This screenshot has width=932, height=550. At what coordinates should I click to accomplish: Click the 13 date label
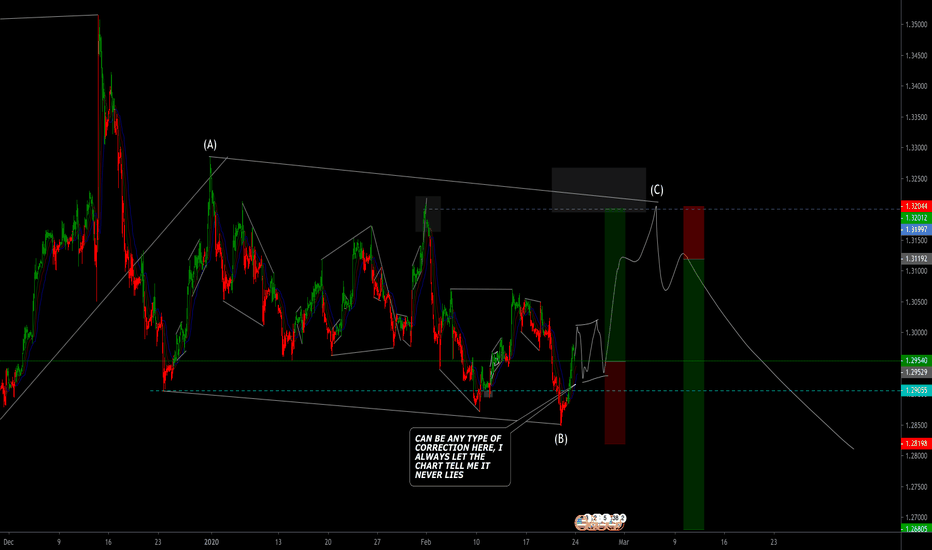coord(278,542)
